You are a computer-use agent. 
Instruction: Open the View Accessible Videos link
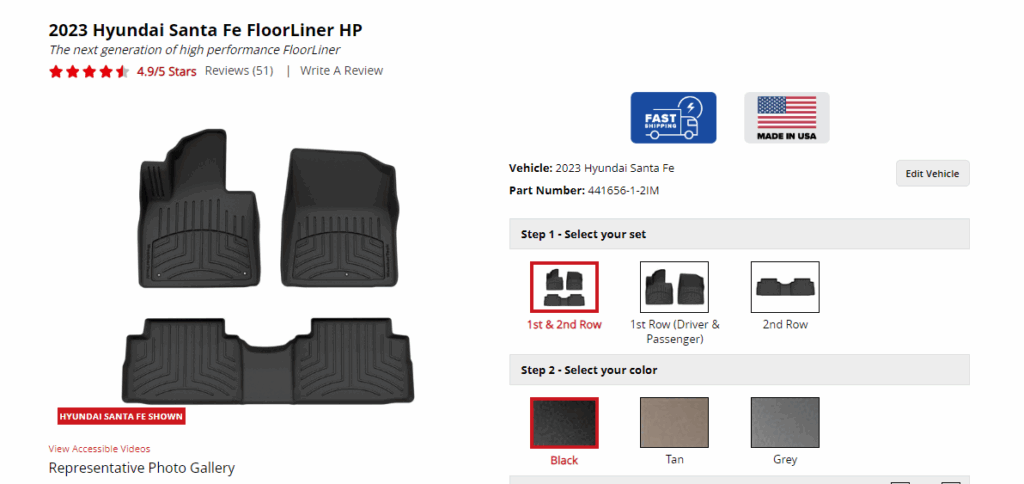[x=99, y=449]
